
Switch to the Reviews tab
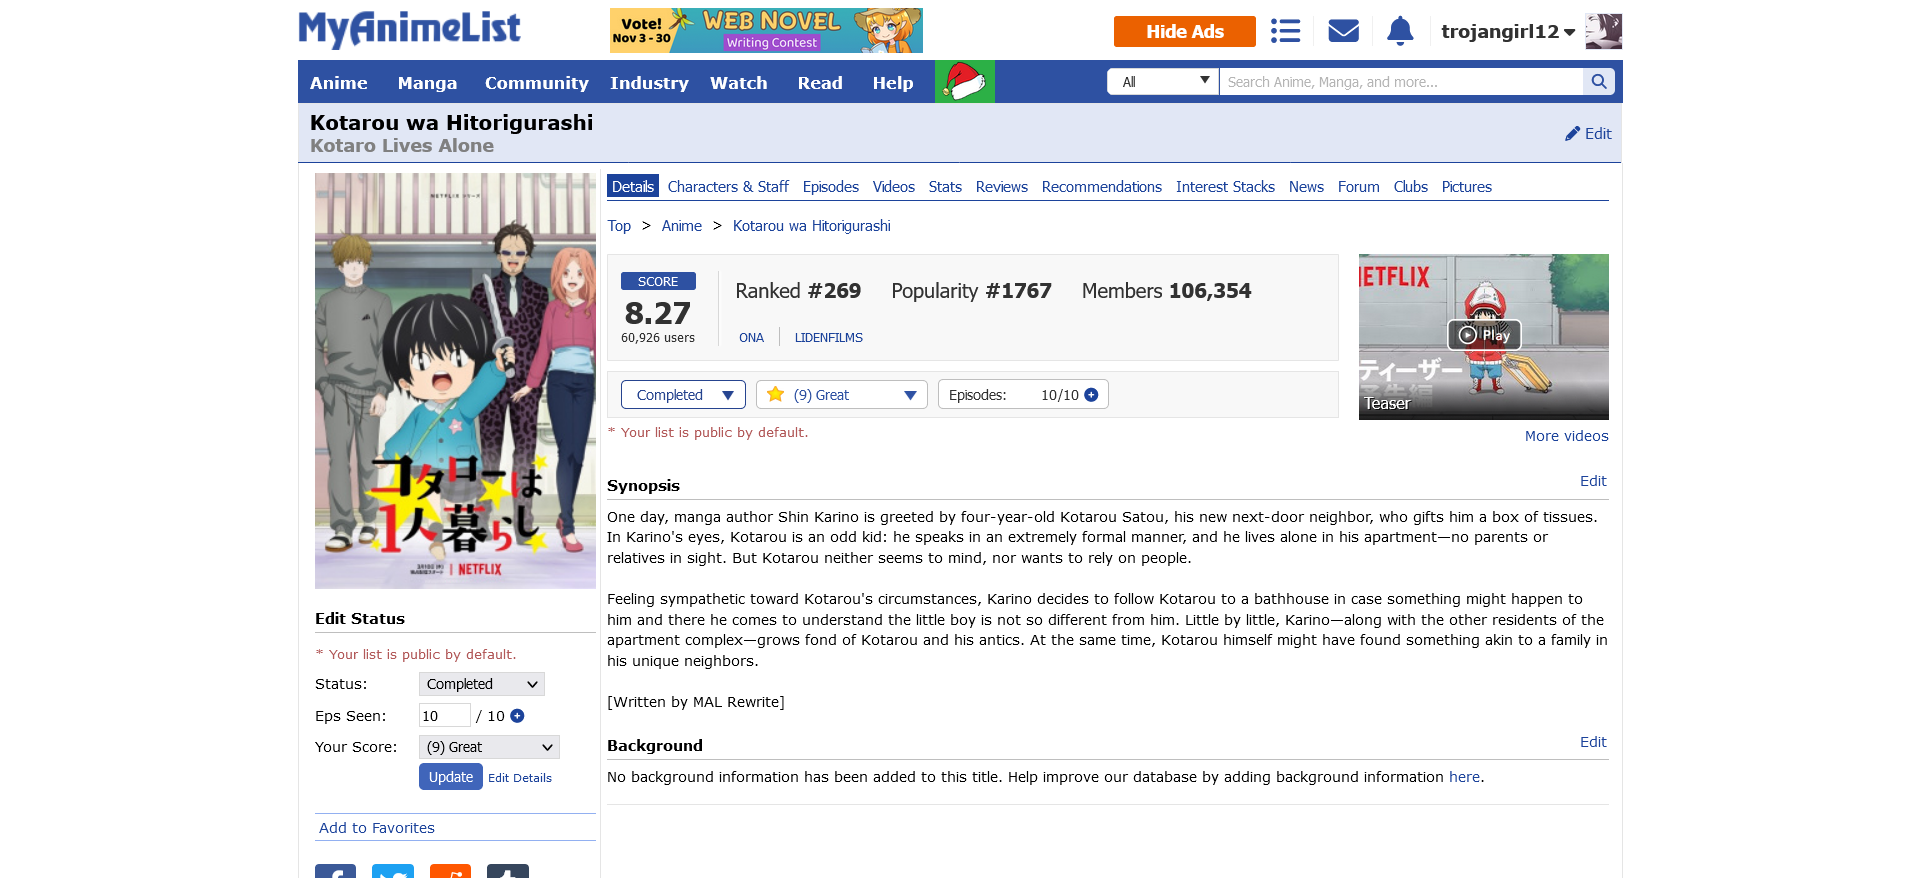pyautogui.click(x=1002, y=187)
